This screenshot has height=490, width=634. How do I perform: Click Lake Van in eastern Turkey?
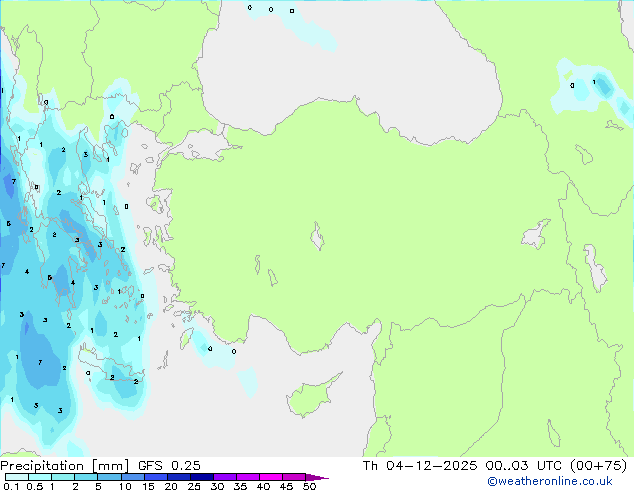coord(535,235)
